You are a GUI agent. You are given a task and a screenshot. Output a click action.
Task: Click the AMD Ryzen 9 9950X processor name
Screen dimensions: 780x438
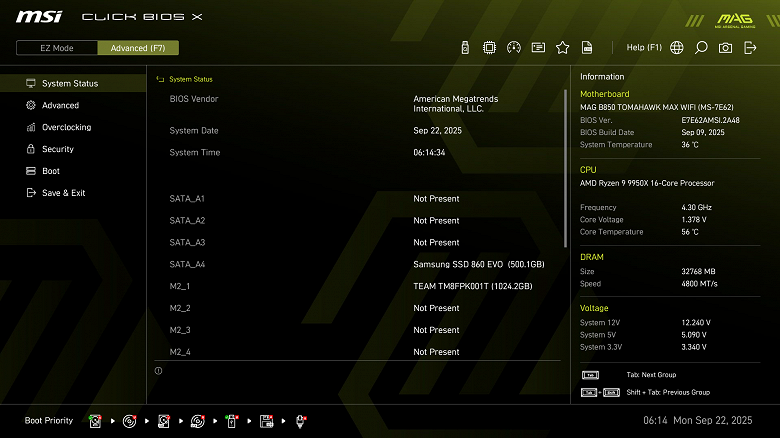tap(647, 183)
